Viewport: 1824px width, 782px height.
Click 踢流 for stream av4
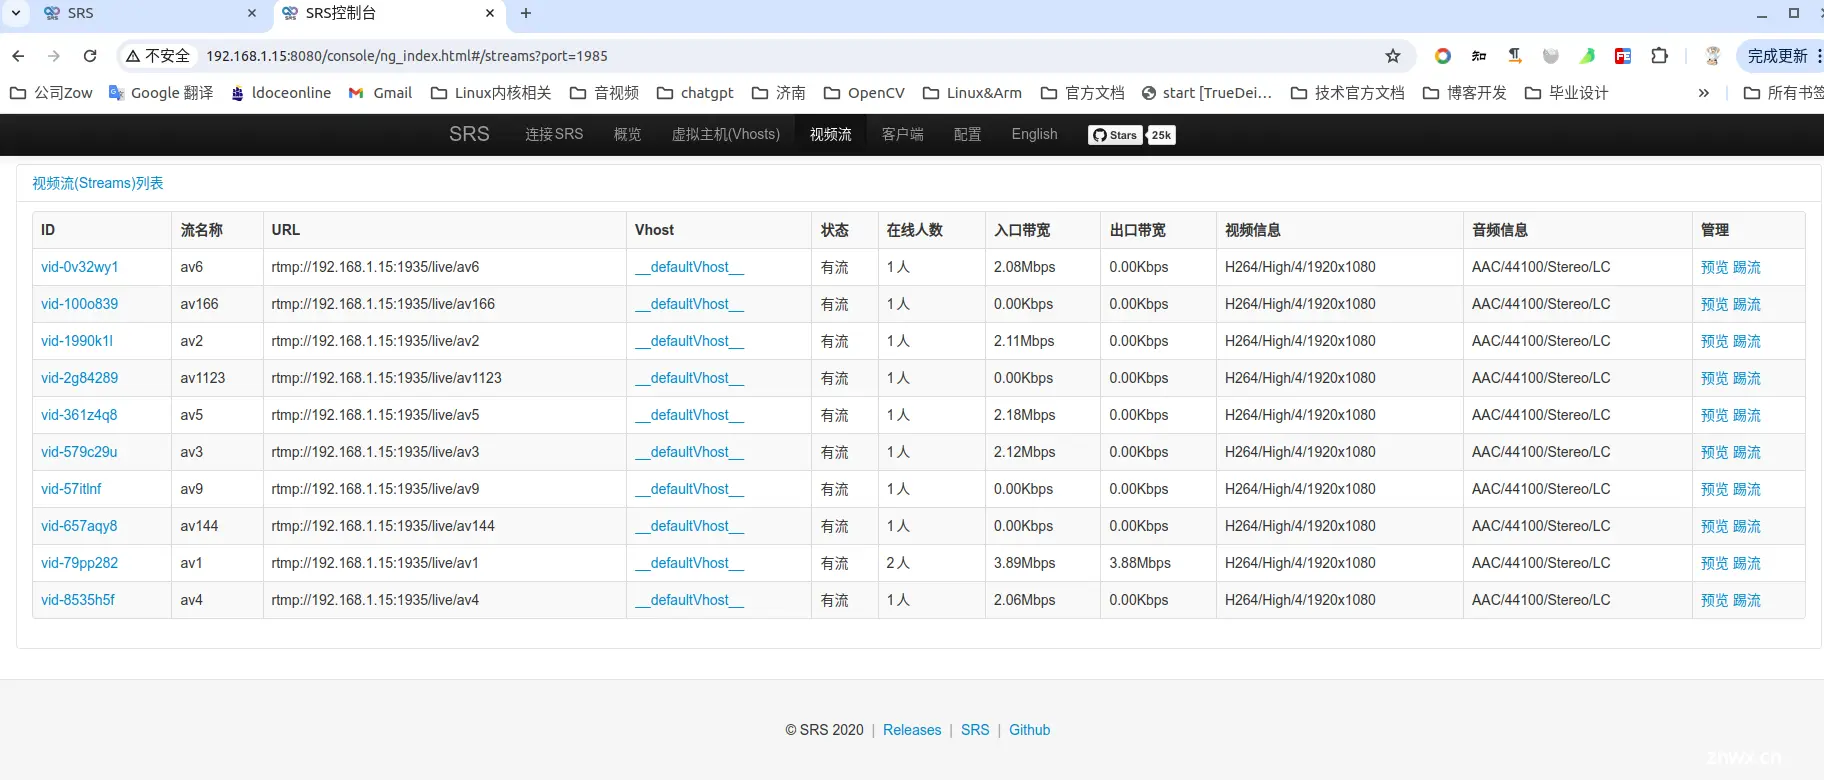1747,600
